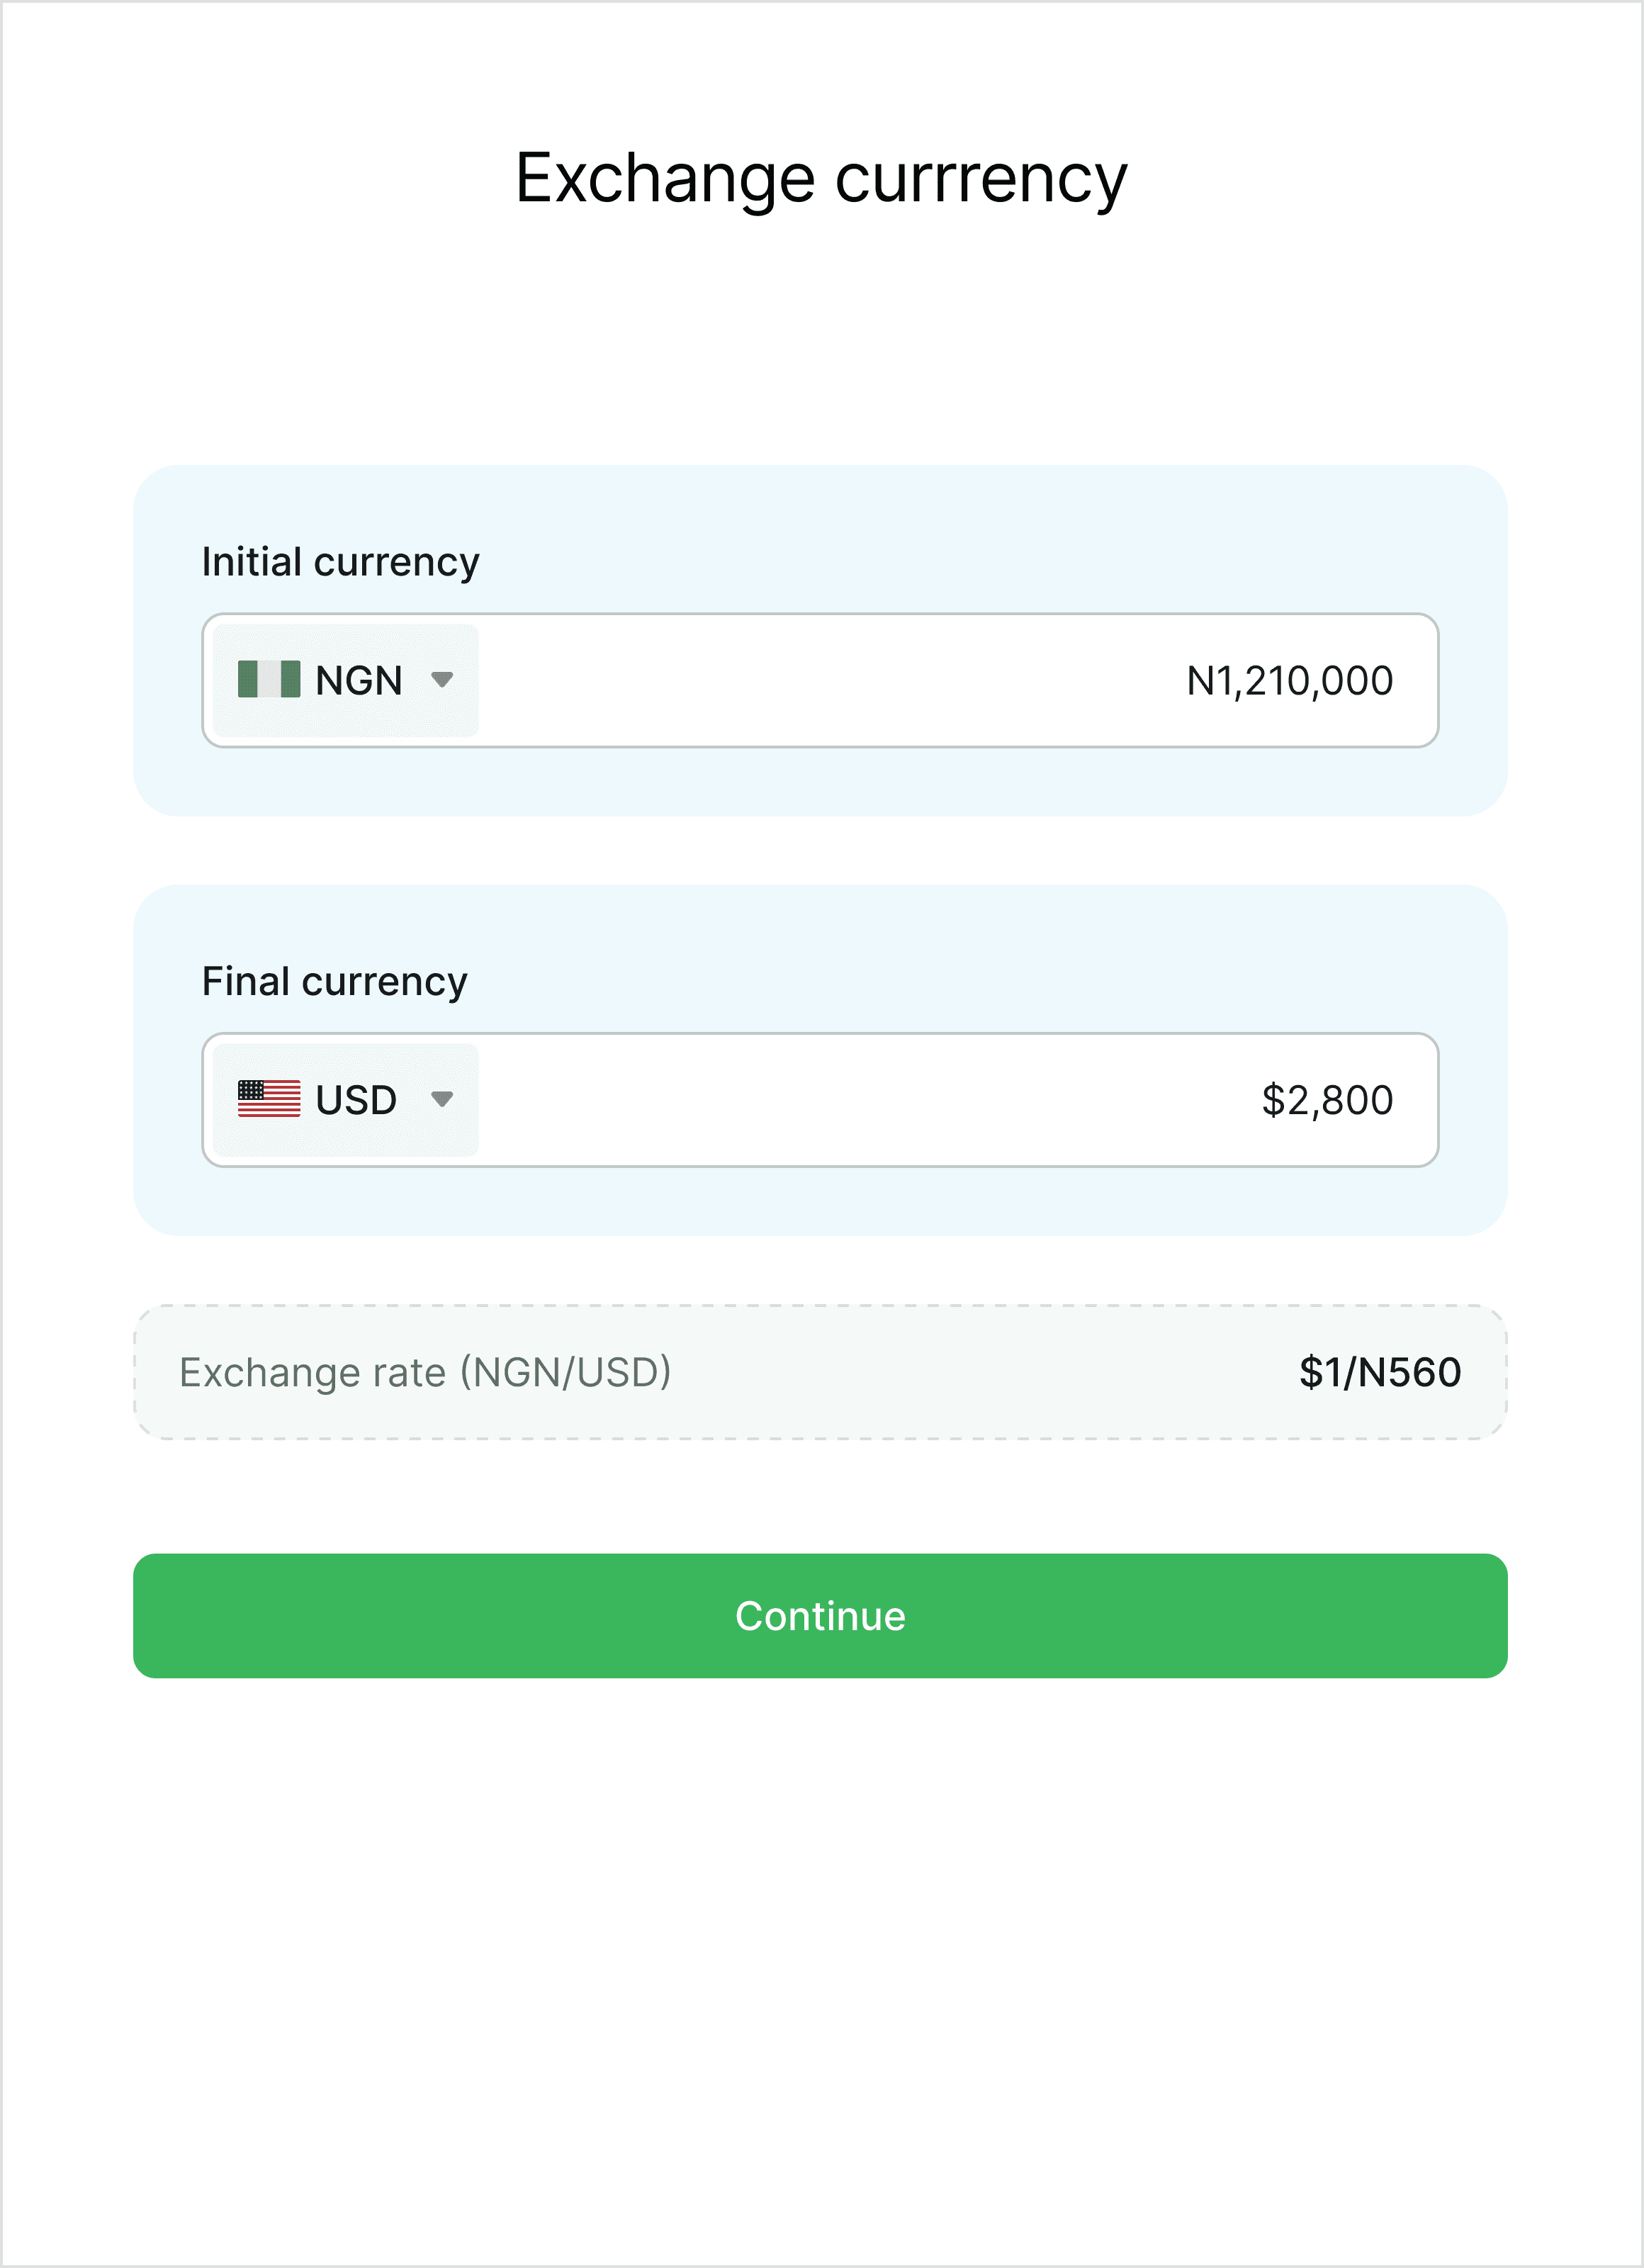Click the Exchange rate (NGN/USD) label

tap(425, 1372)
